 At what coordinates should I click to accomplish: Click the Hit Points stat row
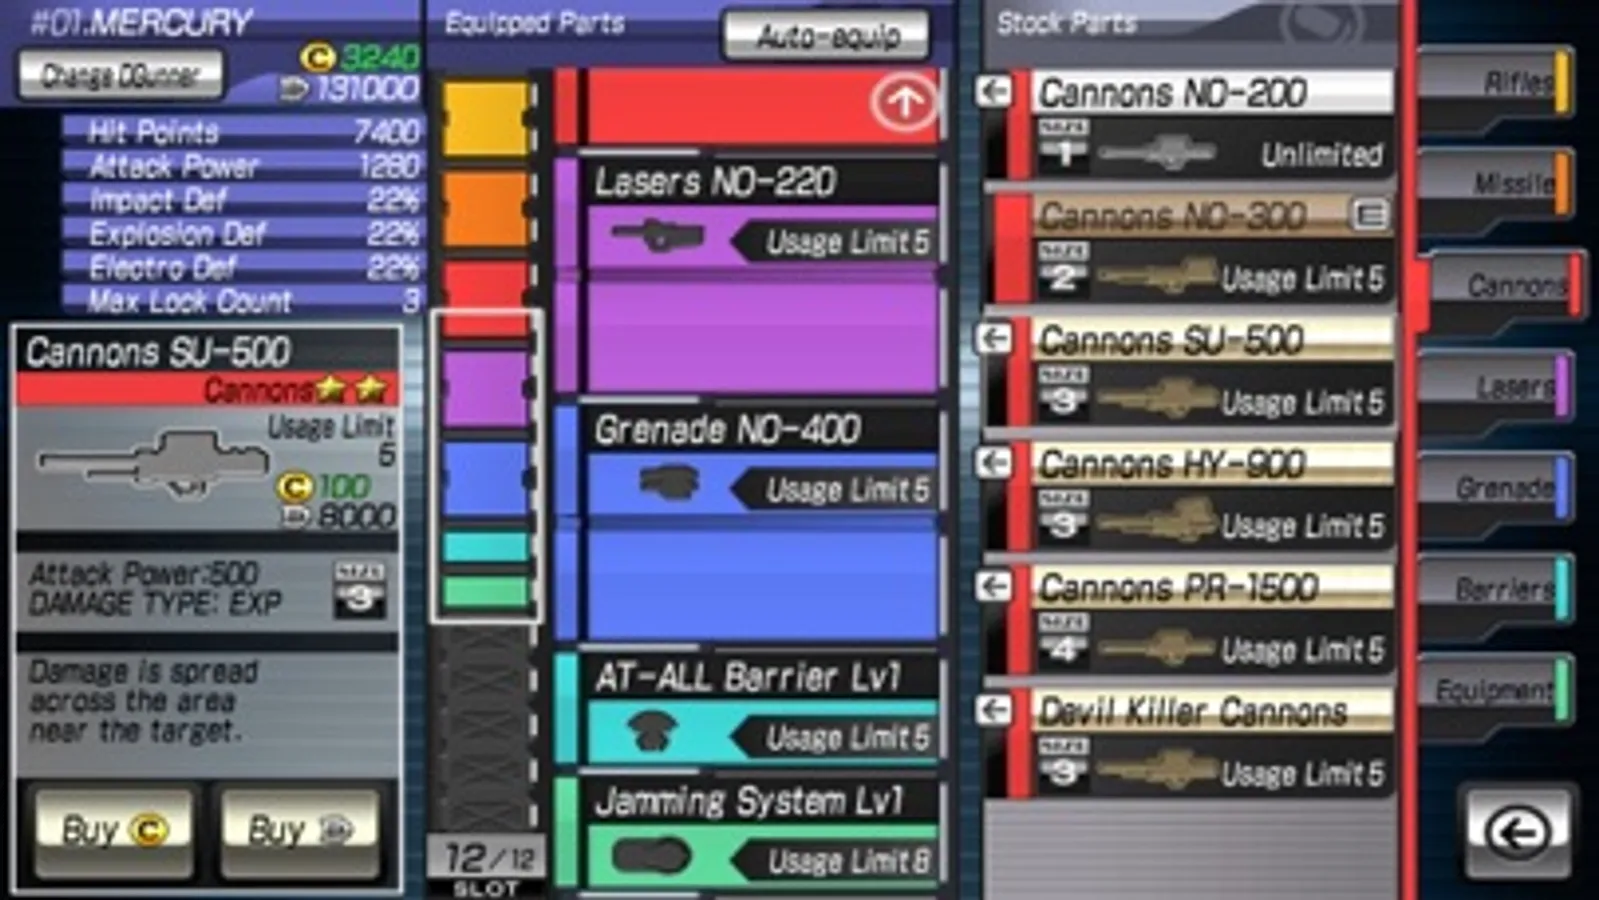[x=242, y=131]
